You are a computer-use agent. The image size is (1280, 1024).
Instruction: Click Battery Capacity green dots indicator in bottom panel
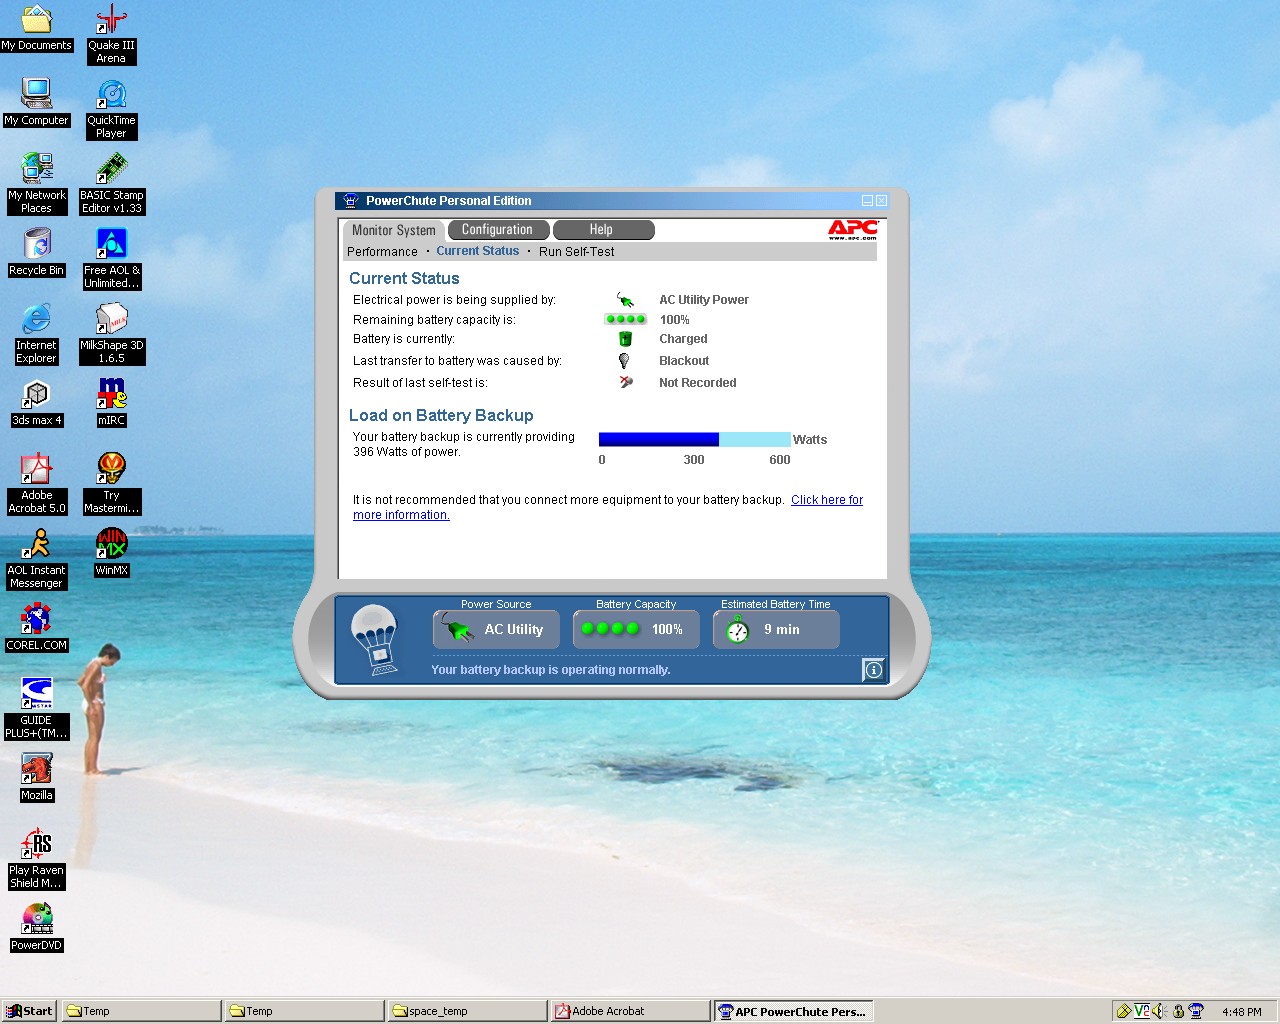(610, 628)
